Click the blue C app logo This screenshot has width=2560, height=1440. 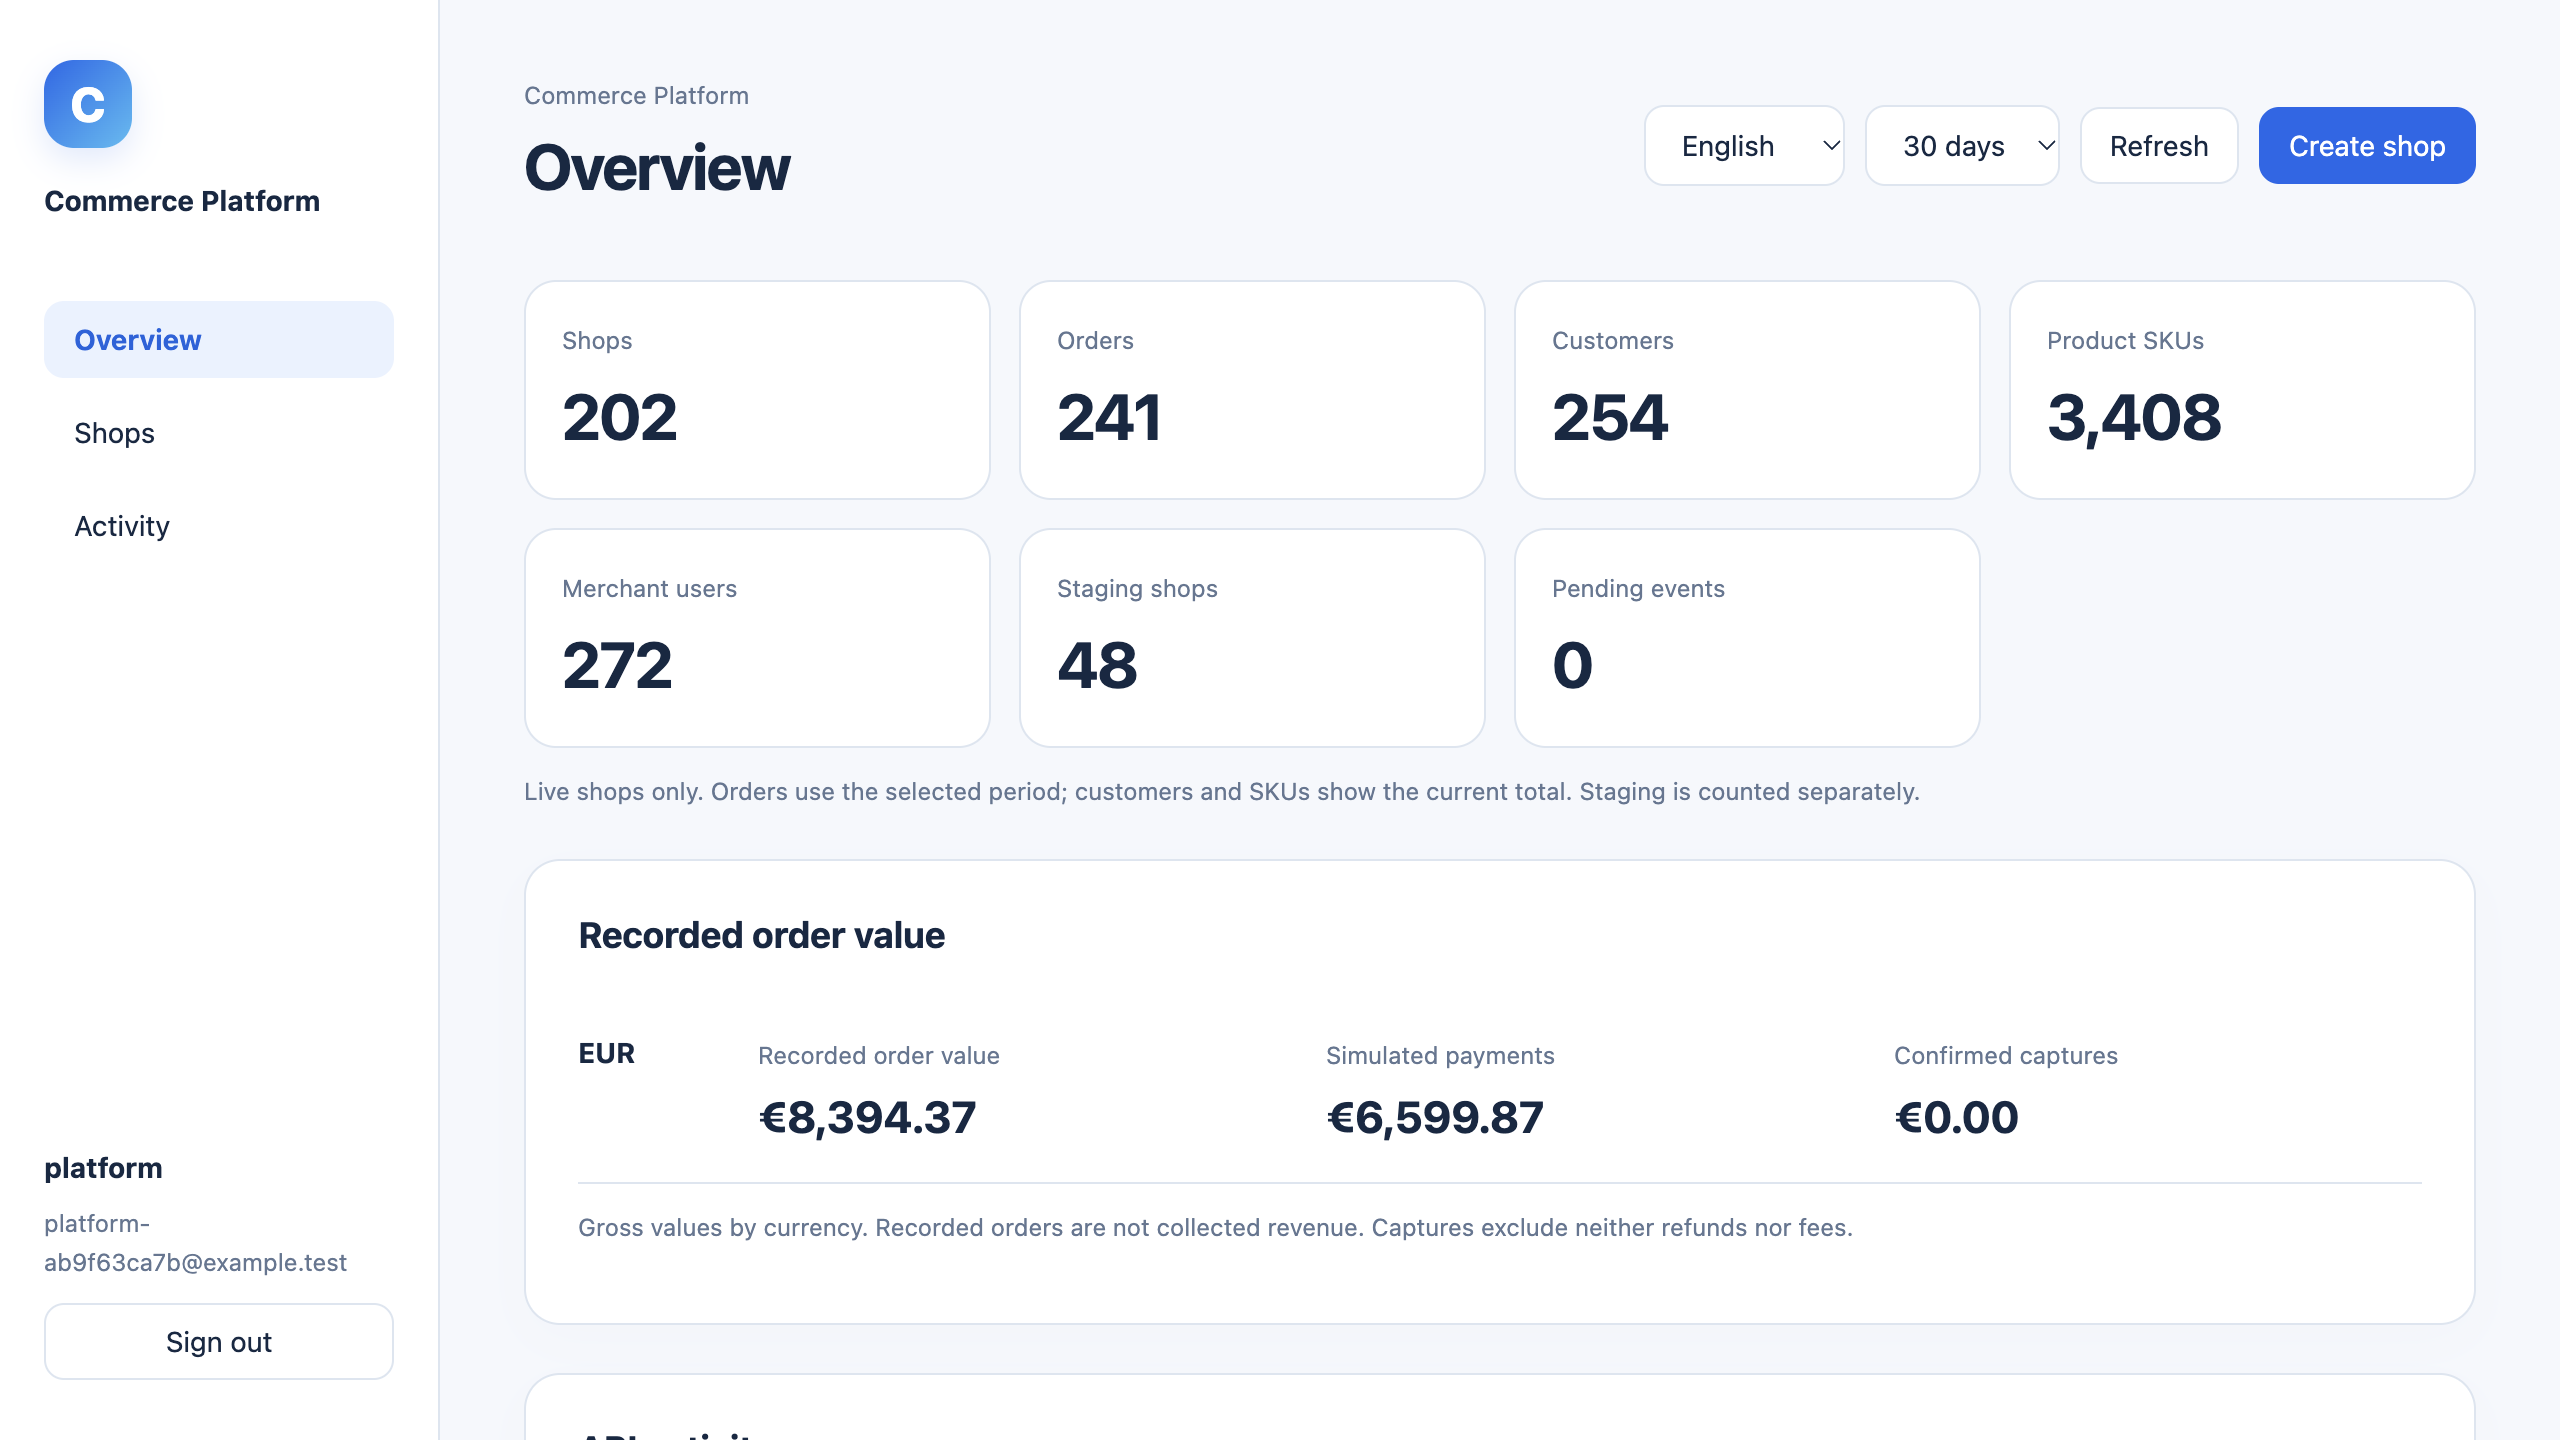(x=88, y=104)
